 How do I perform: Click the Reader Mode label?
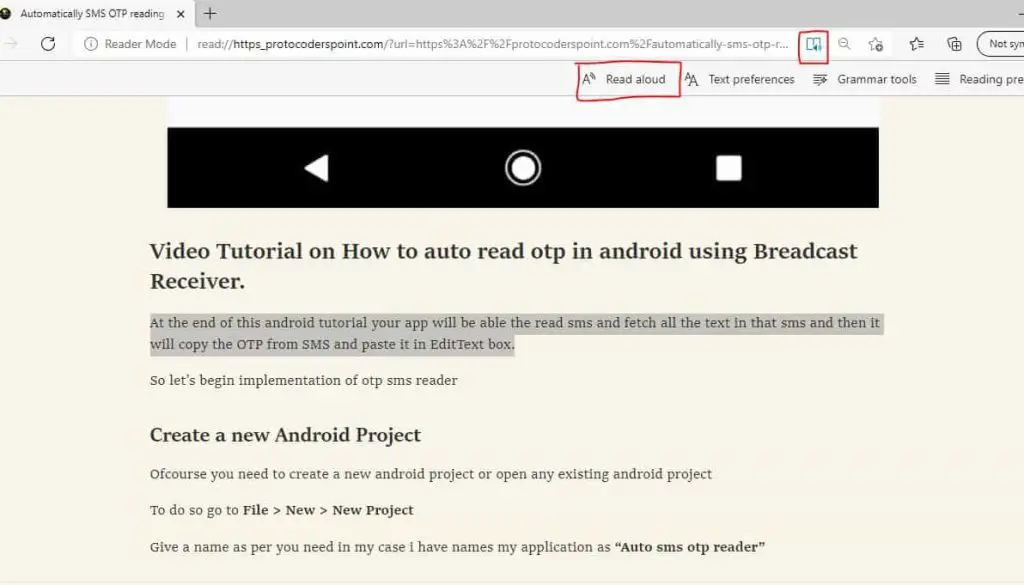point(140,44)
